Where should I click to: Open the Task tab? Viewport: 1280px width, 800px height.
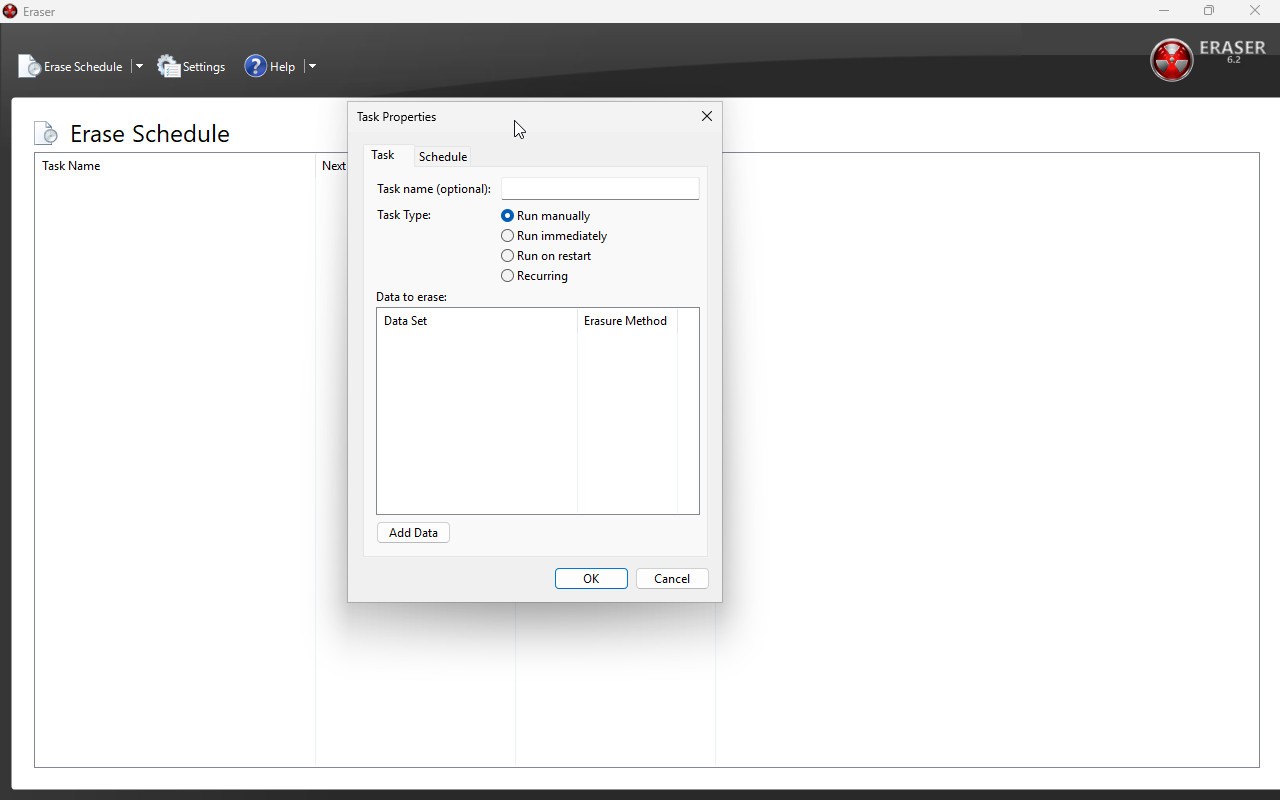[x=383, y=155]
